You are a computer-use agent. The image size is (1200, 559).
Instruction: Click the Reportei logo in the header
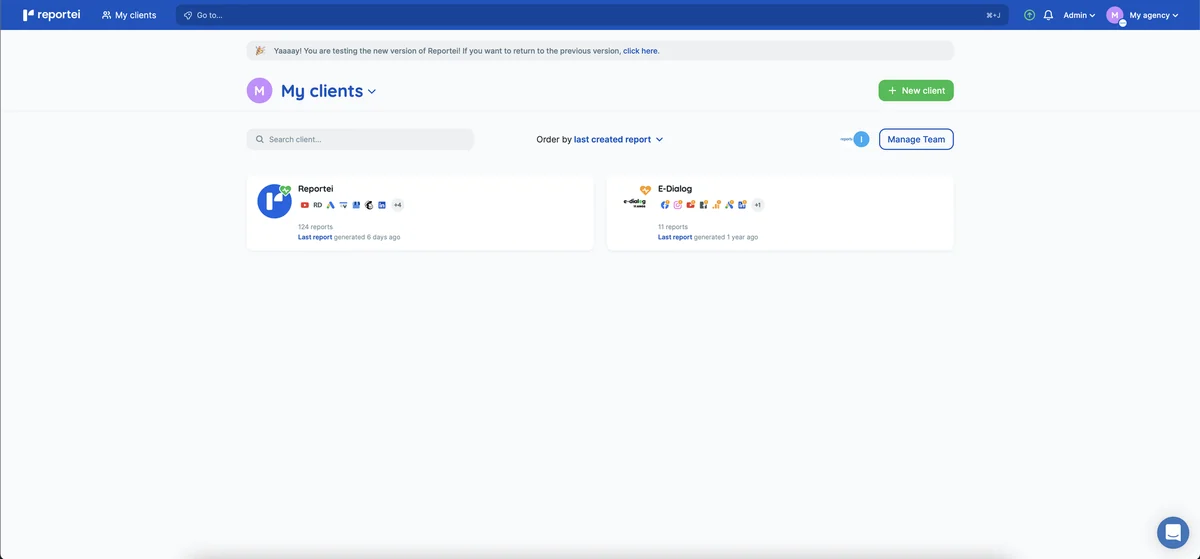coord(53,15)
